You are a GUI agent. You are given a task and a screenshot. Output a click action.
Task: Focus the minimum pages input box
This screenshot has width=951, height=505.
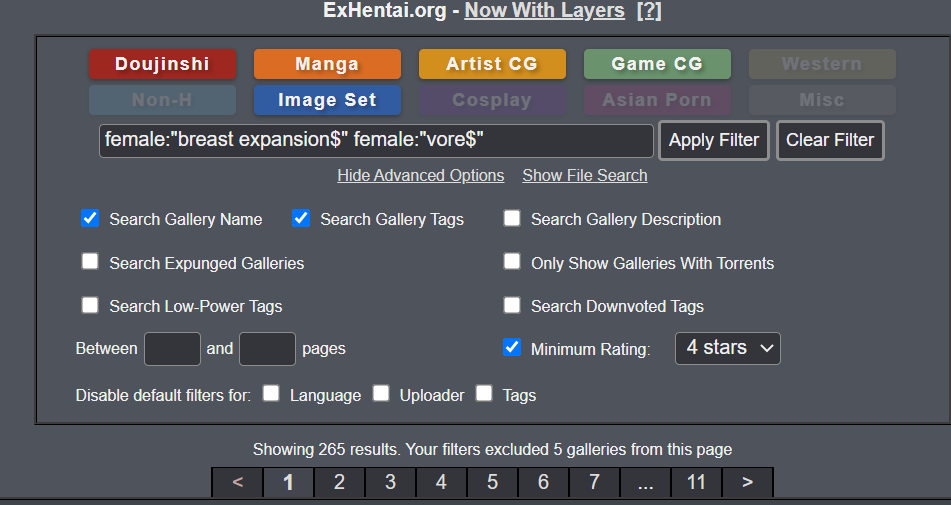172,349
